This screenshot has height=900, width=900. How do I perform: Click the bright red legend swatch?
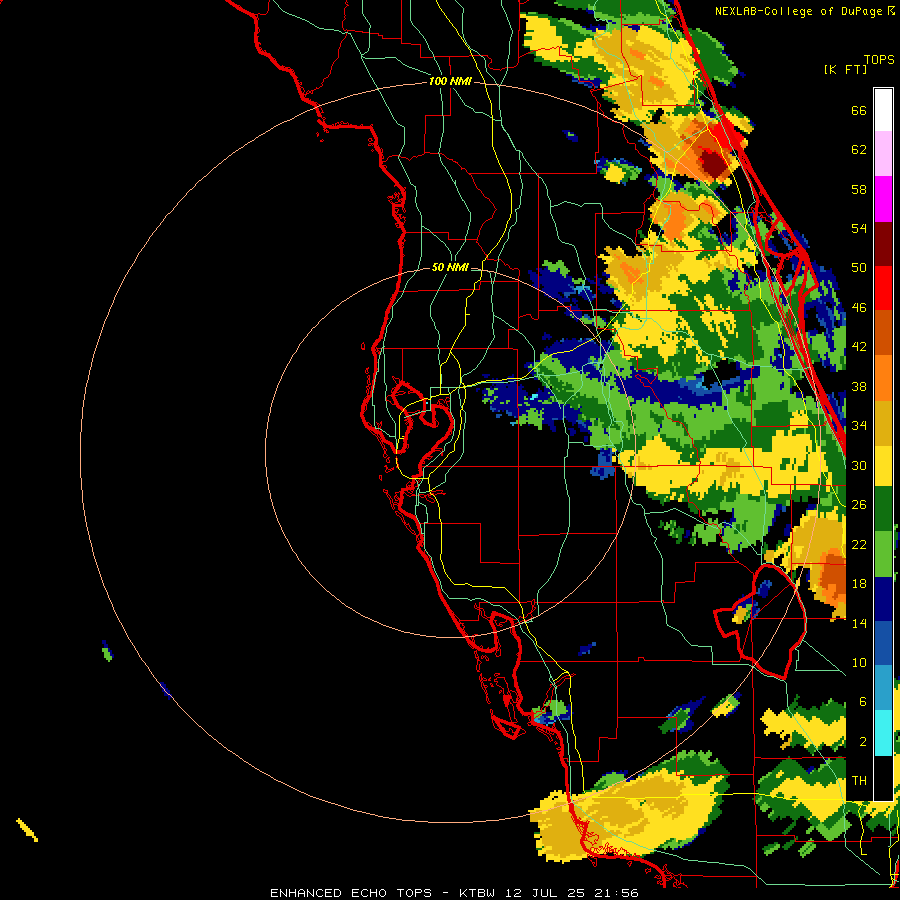(x=883, y=288)
